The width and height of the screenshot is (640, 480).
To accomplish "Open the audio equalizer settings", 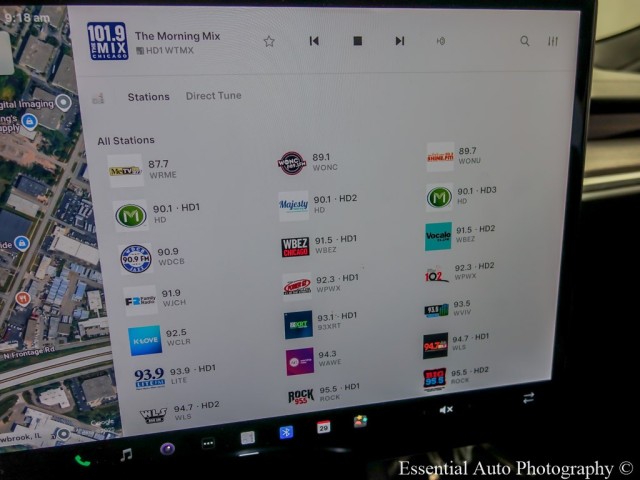I will tap(553, 42).
